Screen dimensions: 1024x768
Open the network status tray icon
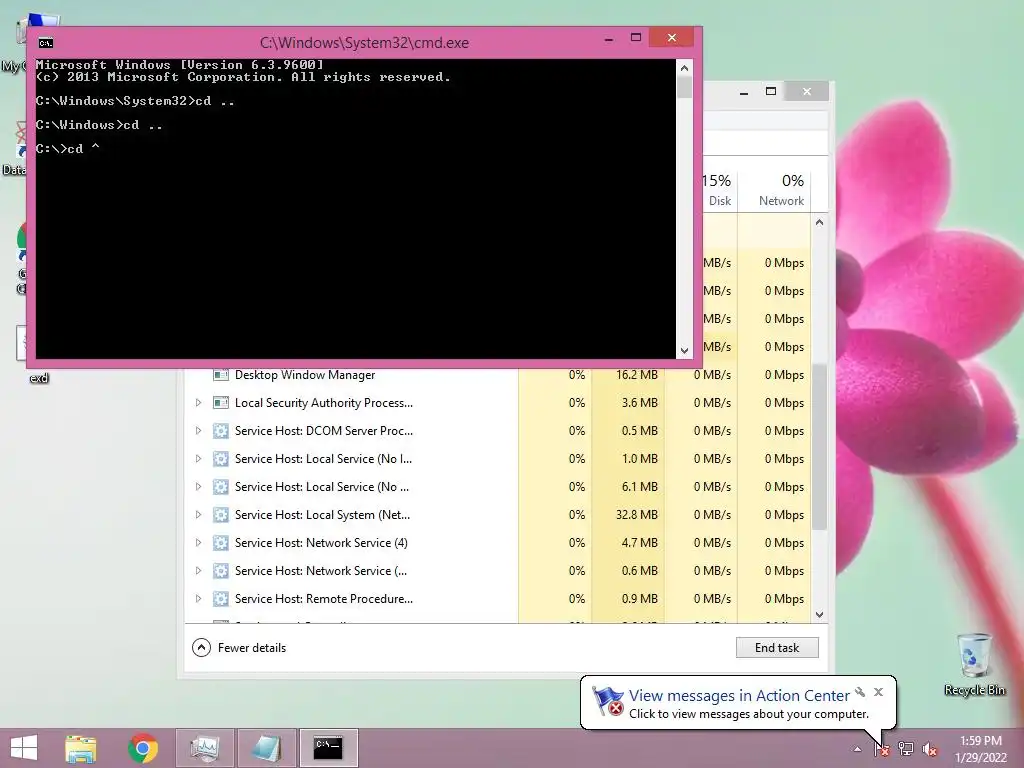coord(906,749)
